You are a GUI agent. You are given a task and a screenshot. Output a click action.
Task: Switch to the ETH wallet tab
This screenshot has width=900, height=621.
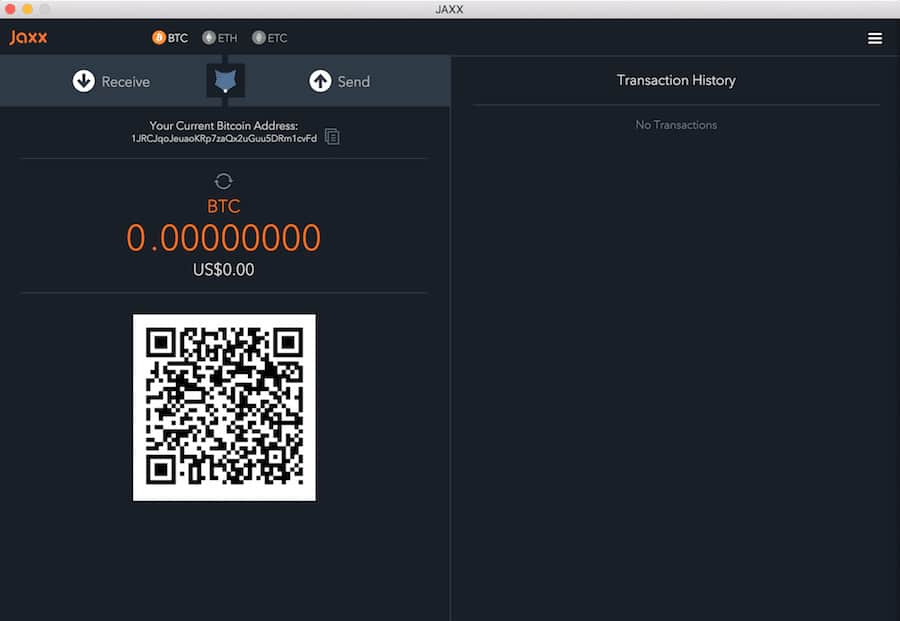point(220,38)
